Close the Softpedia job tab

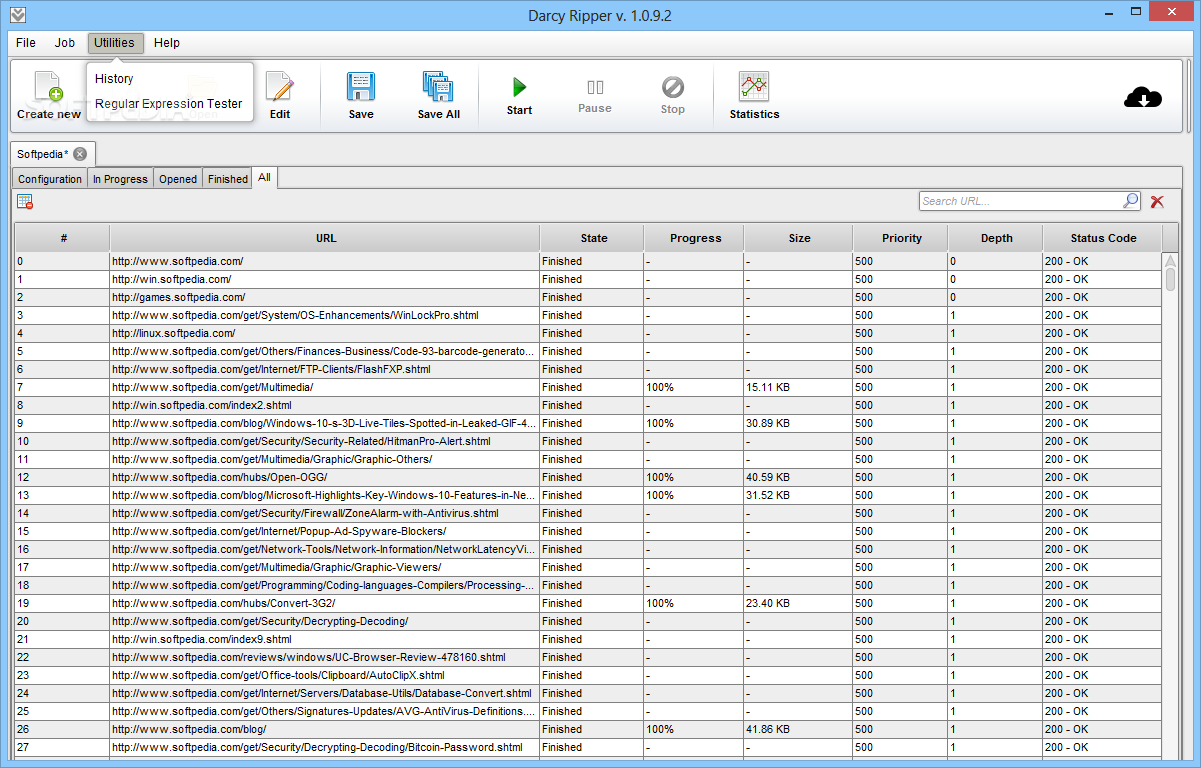[x=80, y=154]
